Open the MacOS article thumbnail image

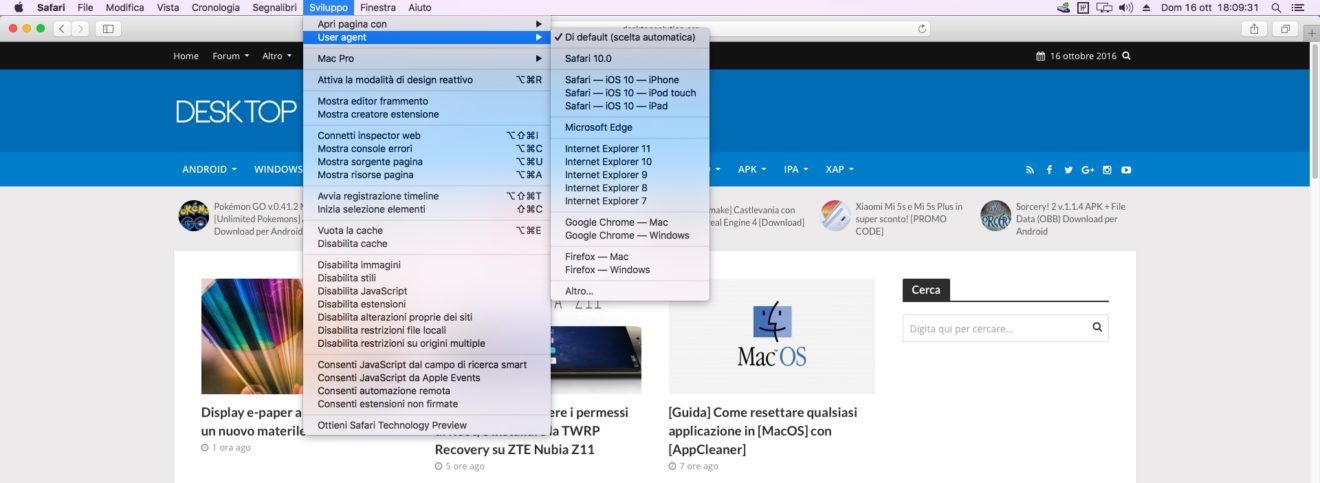771,336
